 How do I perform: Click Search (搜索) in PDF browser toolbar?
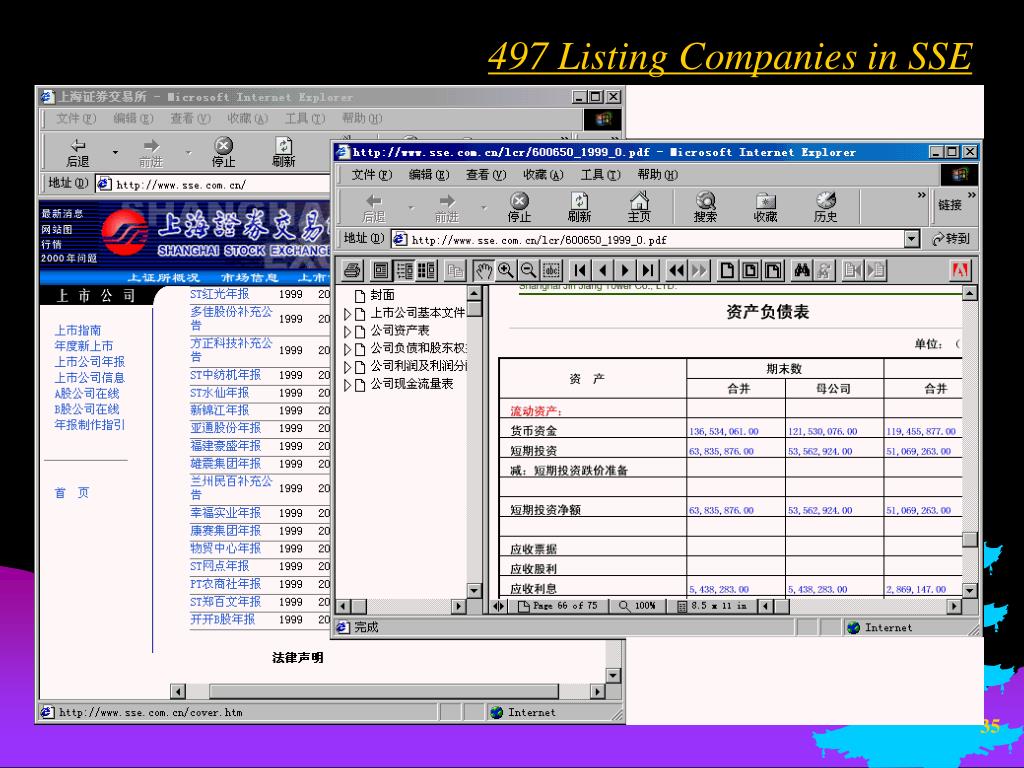coord(705,207)
